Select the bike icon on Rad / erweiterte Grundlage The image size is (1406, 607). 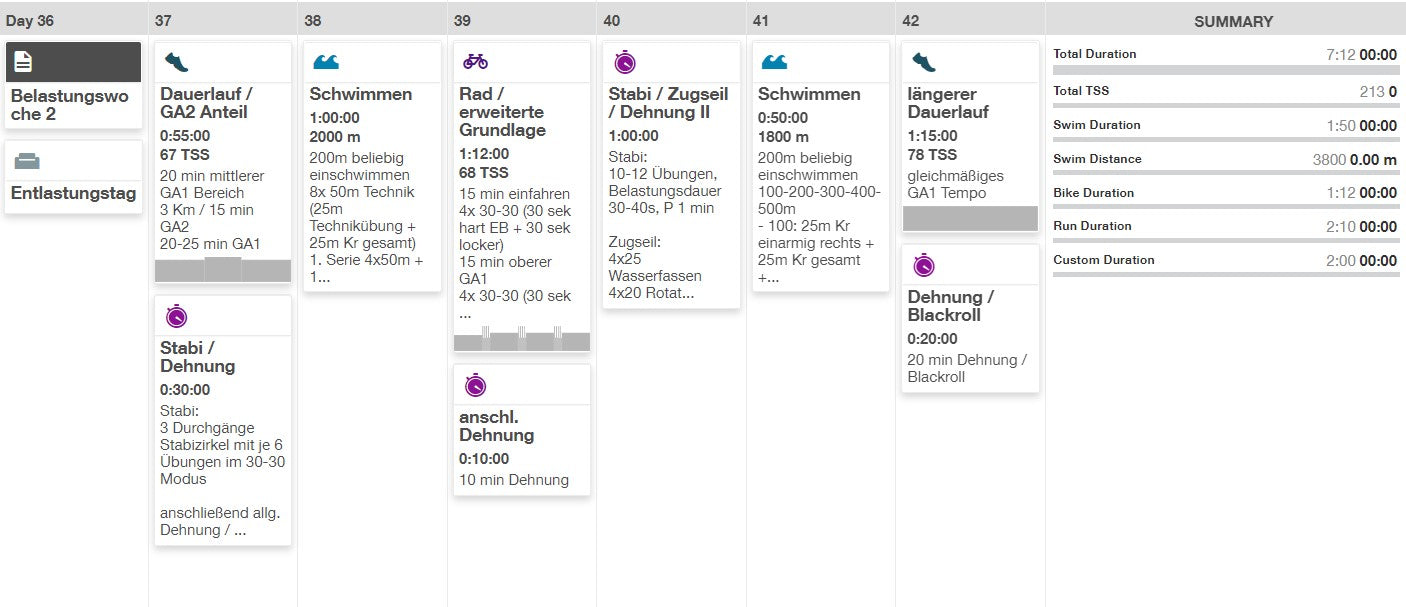point(474,61)
